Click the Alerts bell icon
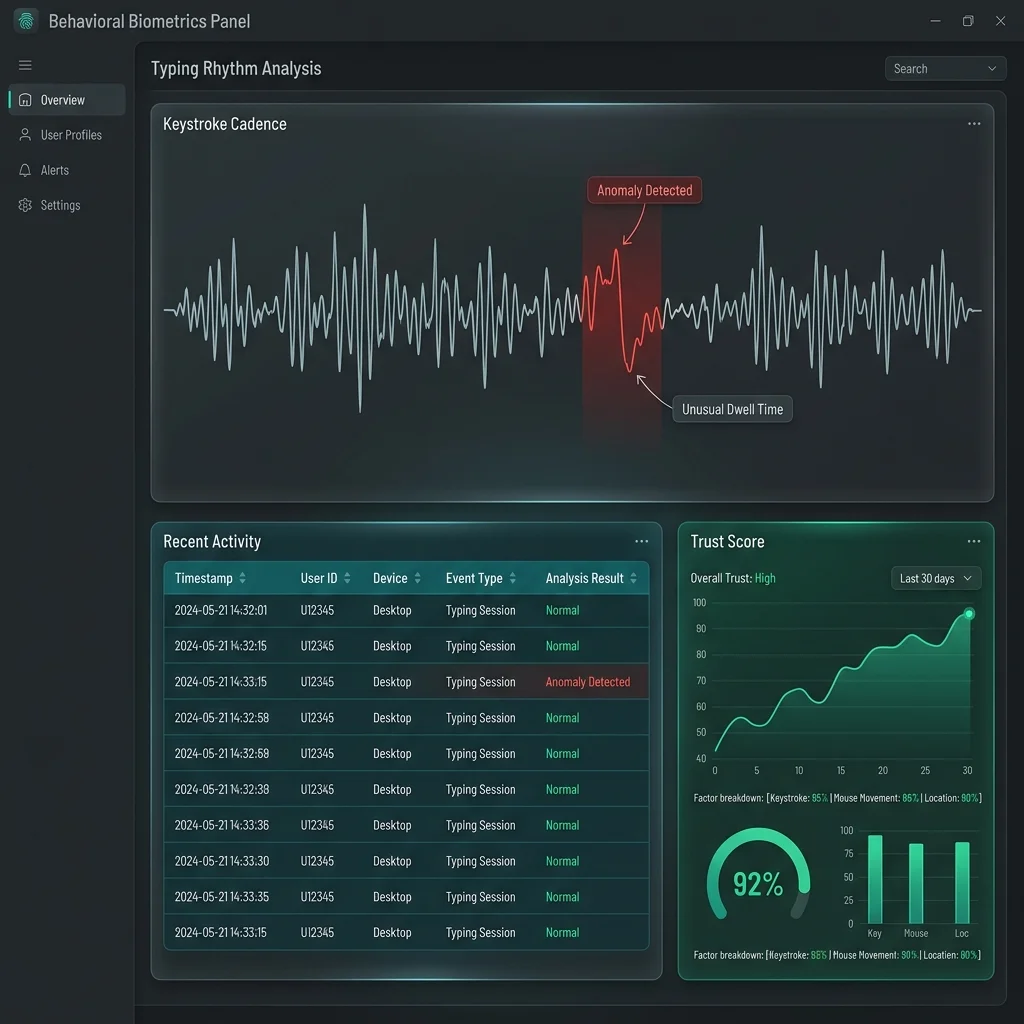Image resolution: width=1024 pixels, height=1024 pixels. [x=25, y=170]
